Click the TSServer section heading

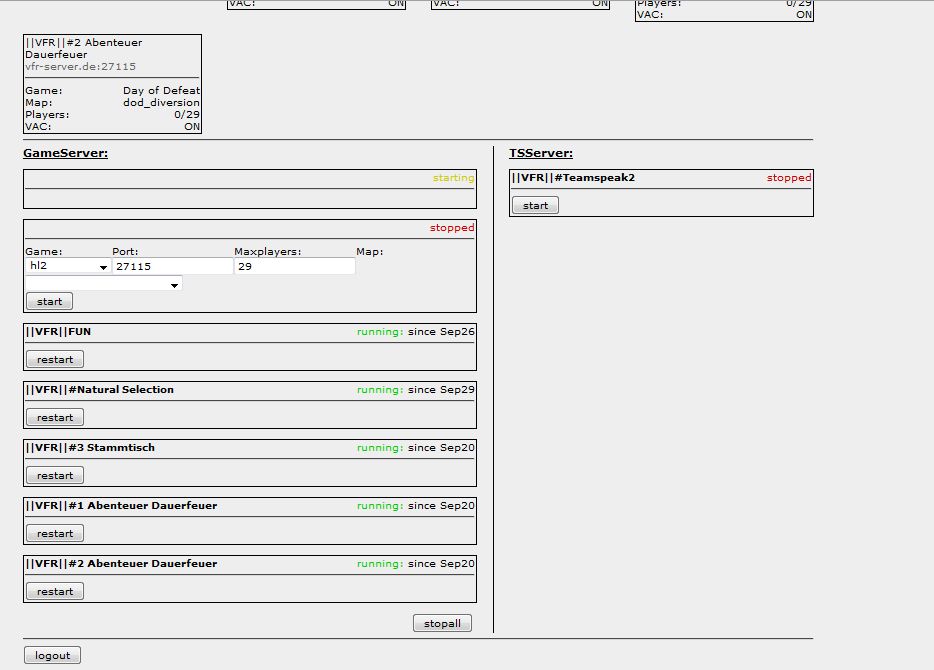coord(541,153)
